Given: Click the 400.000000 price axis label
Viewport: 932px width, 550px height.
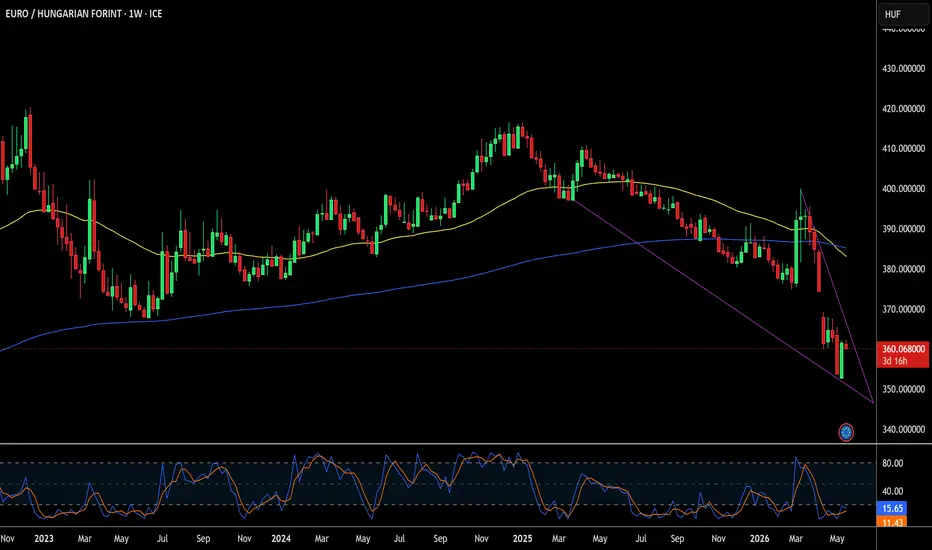Looking at the screenshot, I should [x=903, y=188].
